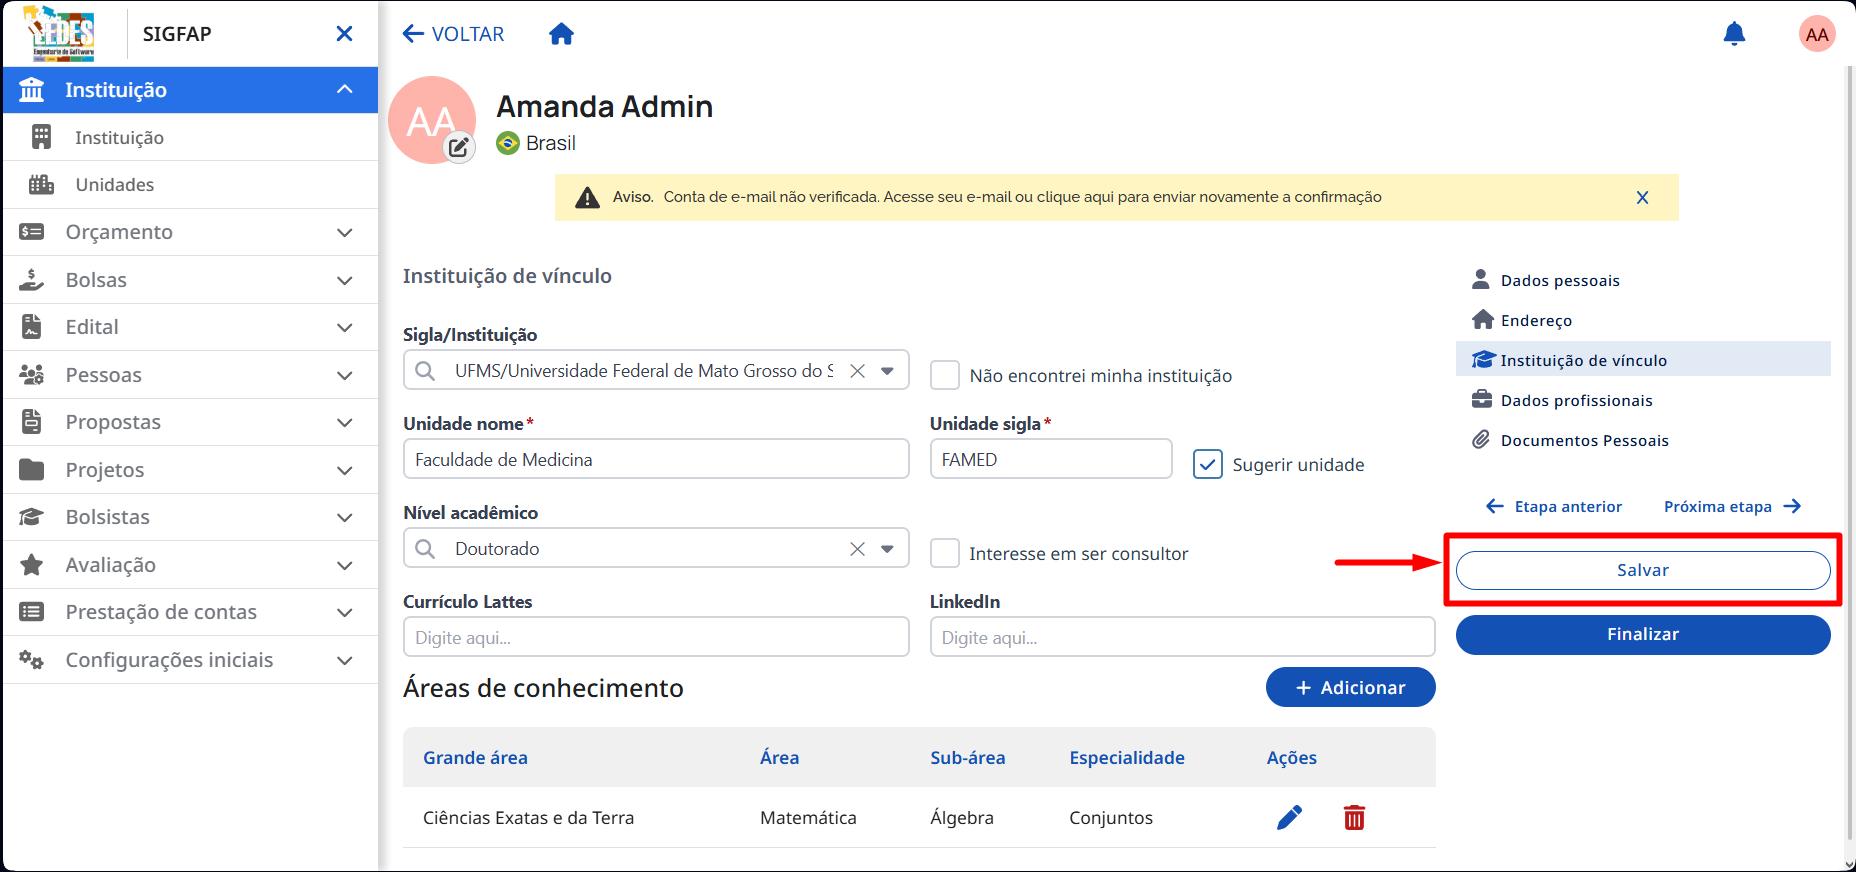Click the Bolsas hand-coin icon
This screenshot has width=1856, height=872.
[x=32, y=280]
